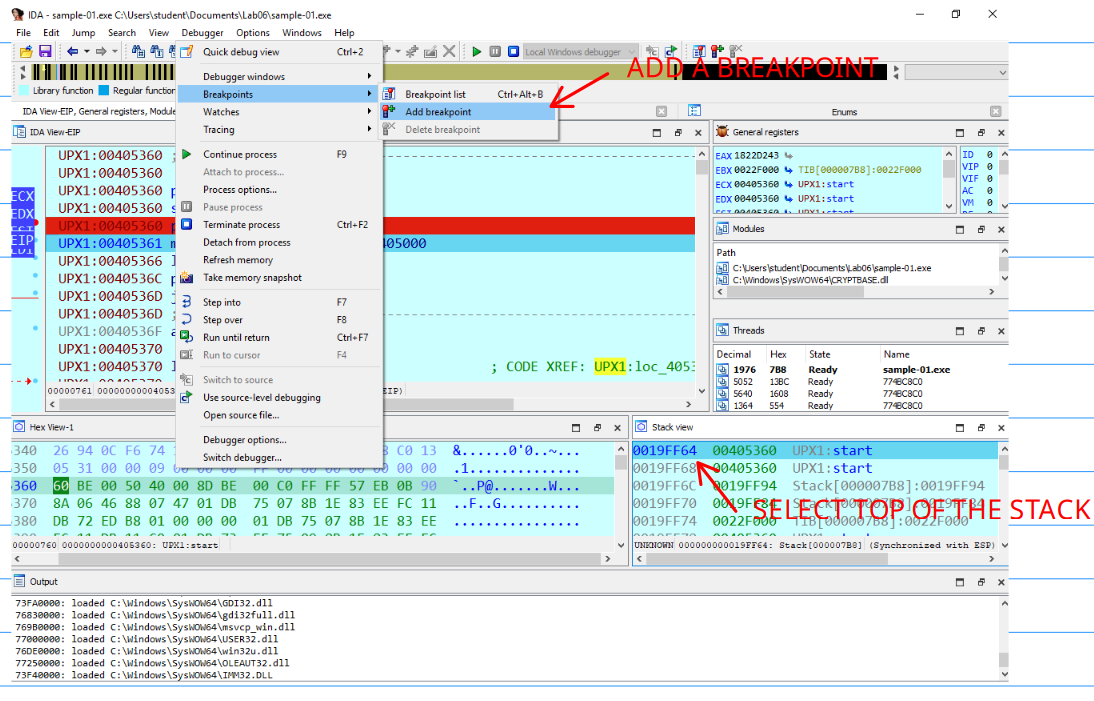This screenshot has width=1094, height=701.
Task: Open the dropdown right of navigation band
Action: (x=956, y=73)
